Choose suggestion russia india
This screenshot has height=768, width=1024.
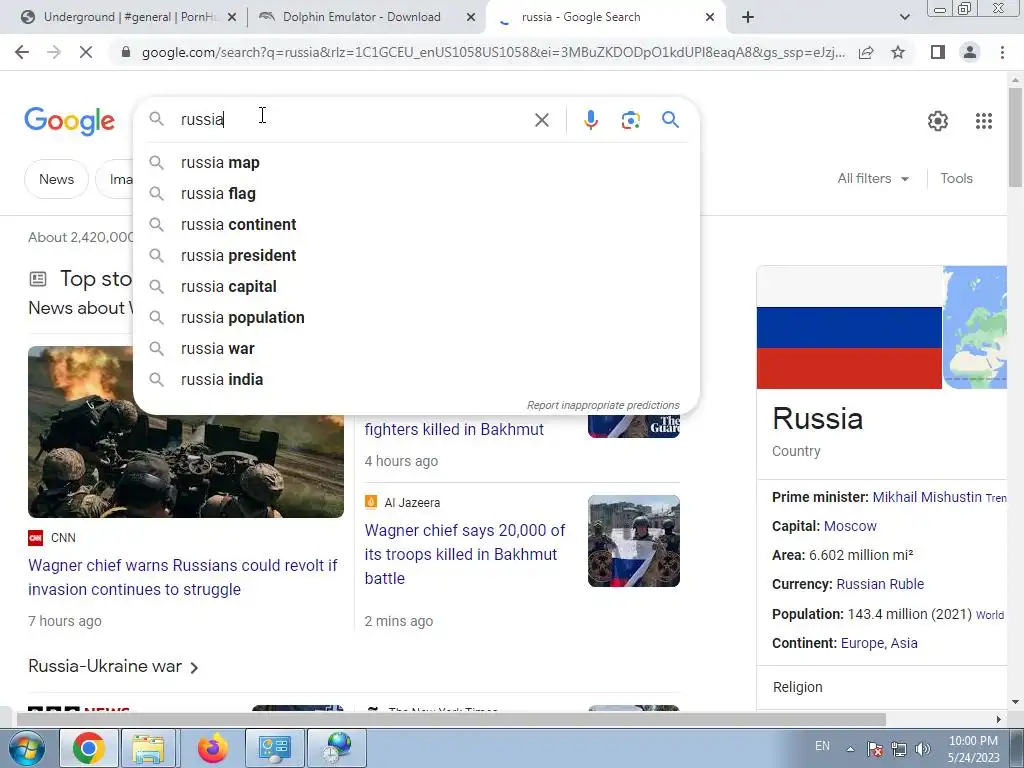point(416,379)
